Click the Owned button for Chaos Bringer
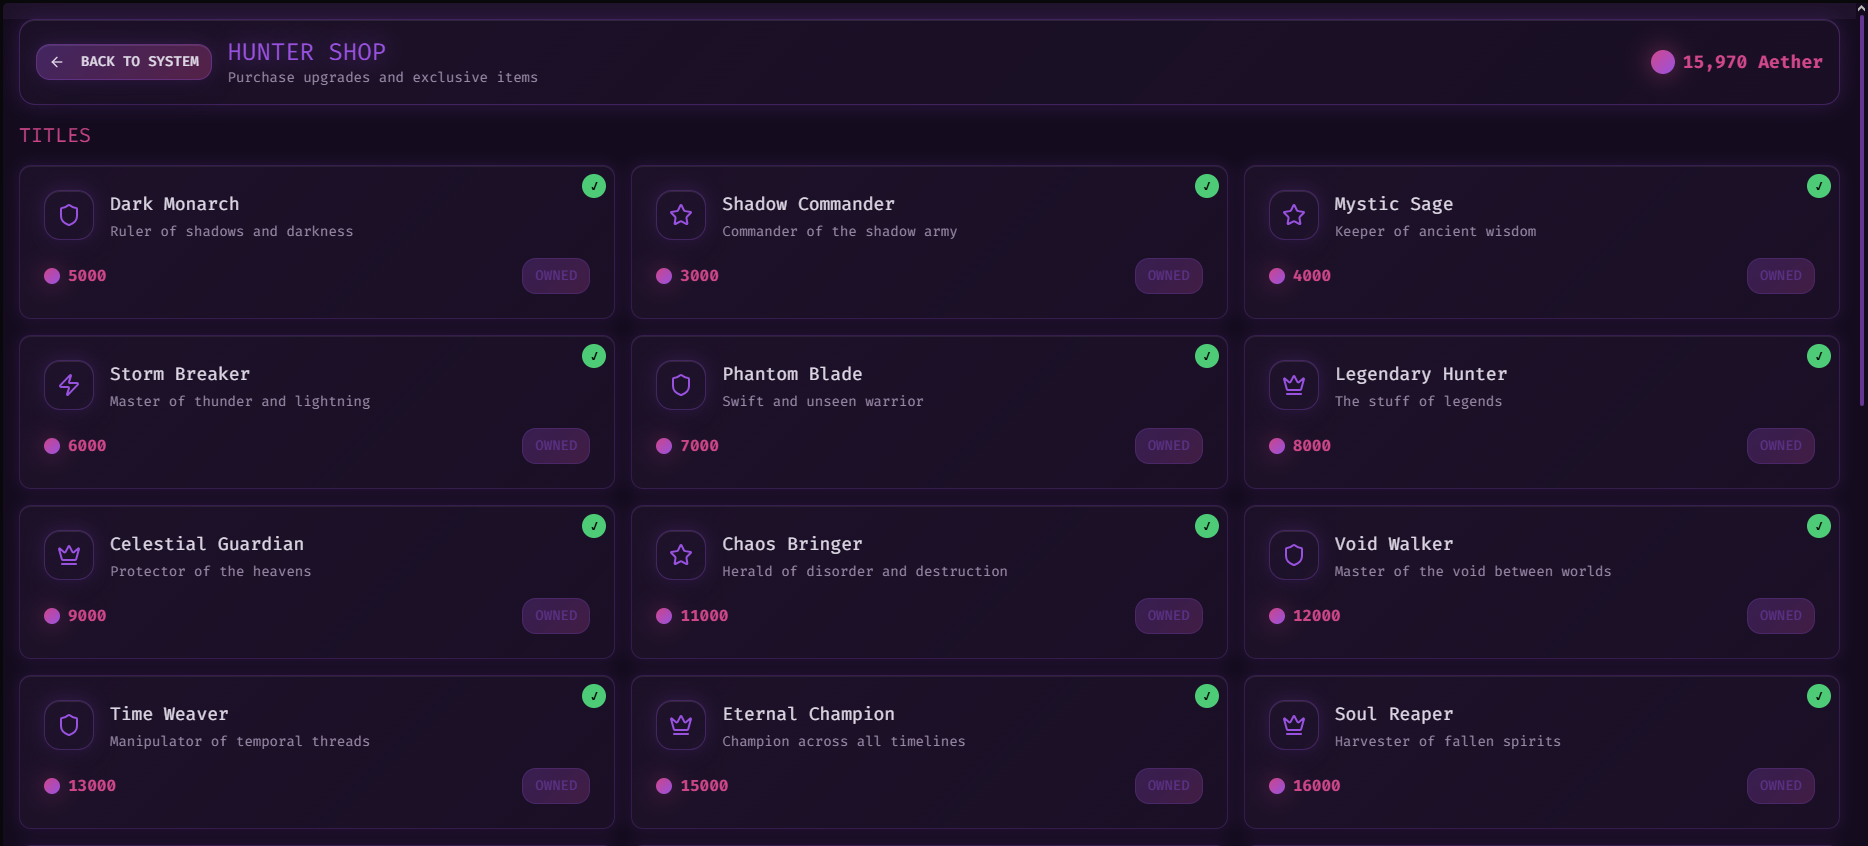 pyautogui.click(x=1169, y=616)
